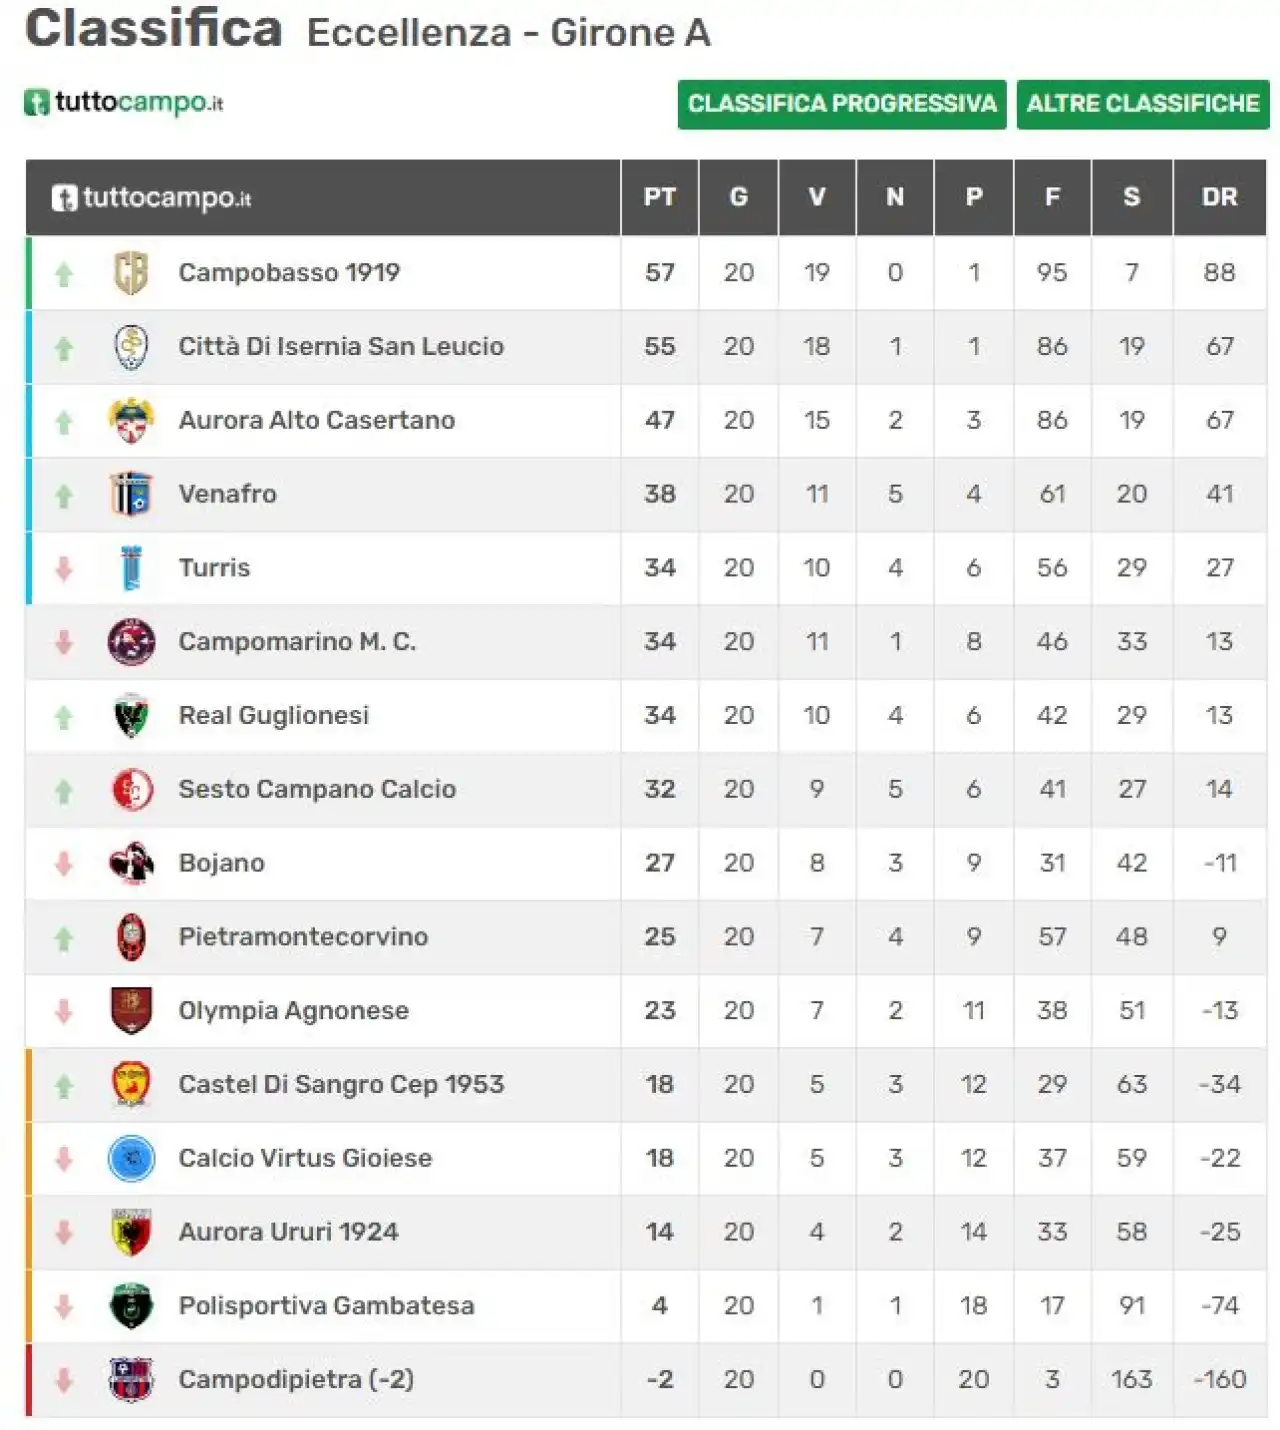Click the Turris tower logo
Screen dimensions: 1280x1430
pyautogui.click(x=131, y=568)
